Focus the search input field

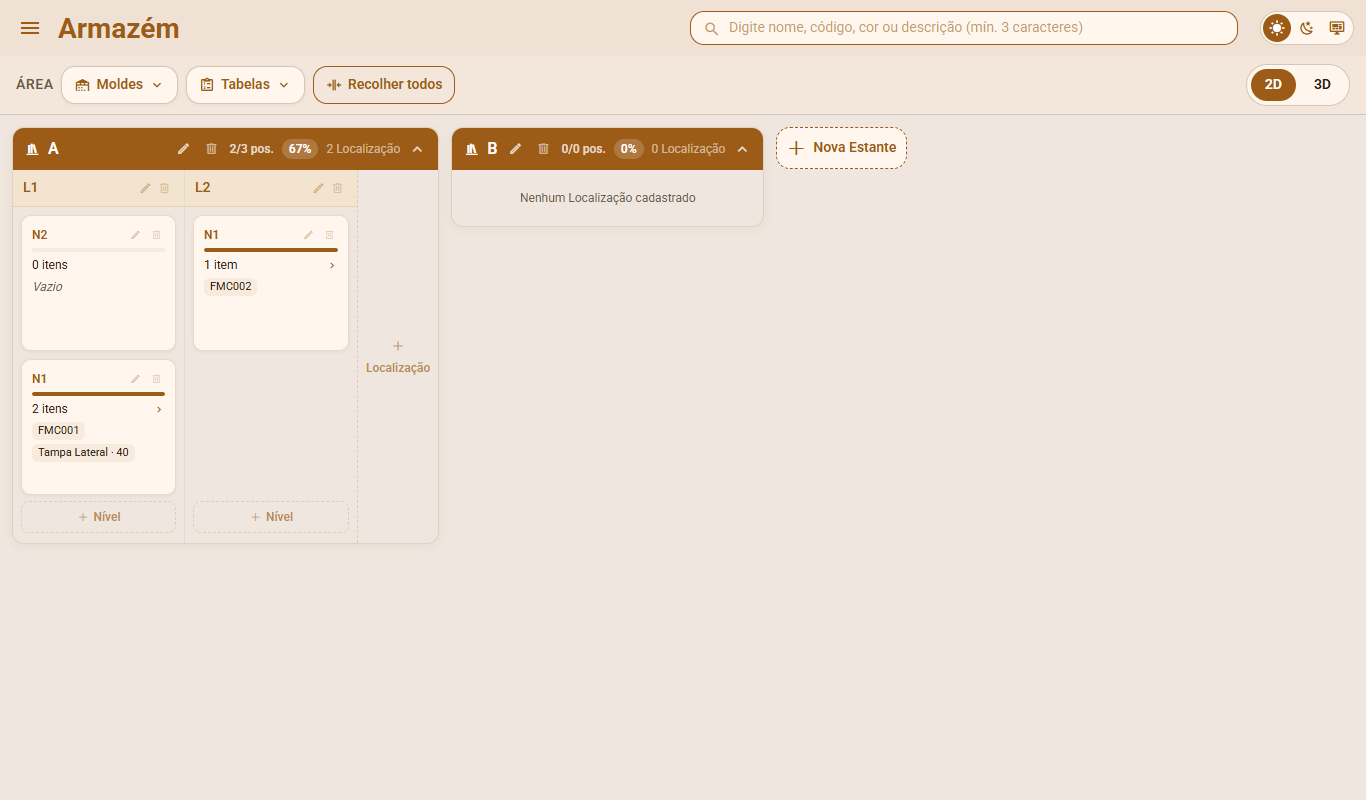click(x=964, y=28)
